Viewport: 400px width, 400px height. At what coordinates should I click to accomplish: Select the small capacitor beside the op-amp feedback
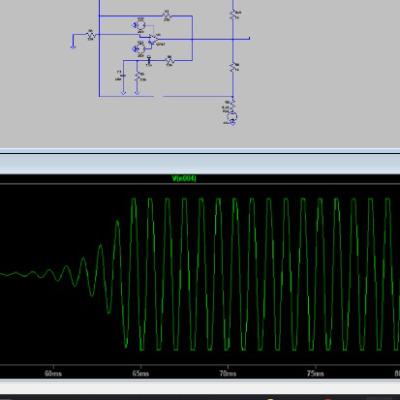[149, 60]
